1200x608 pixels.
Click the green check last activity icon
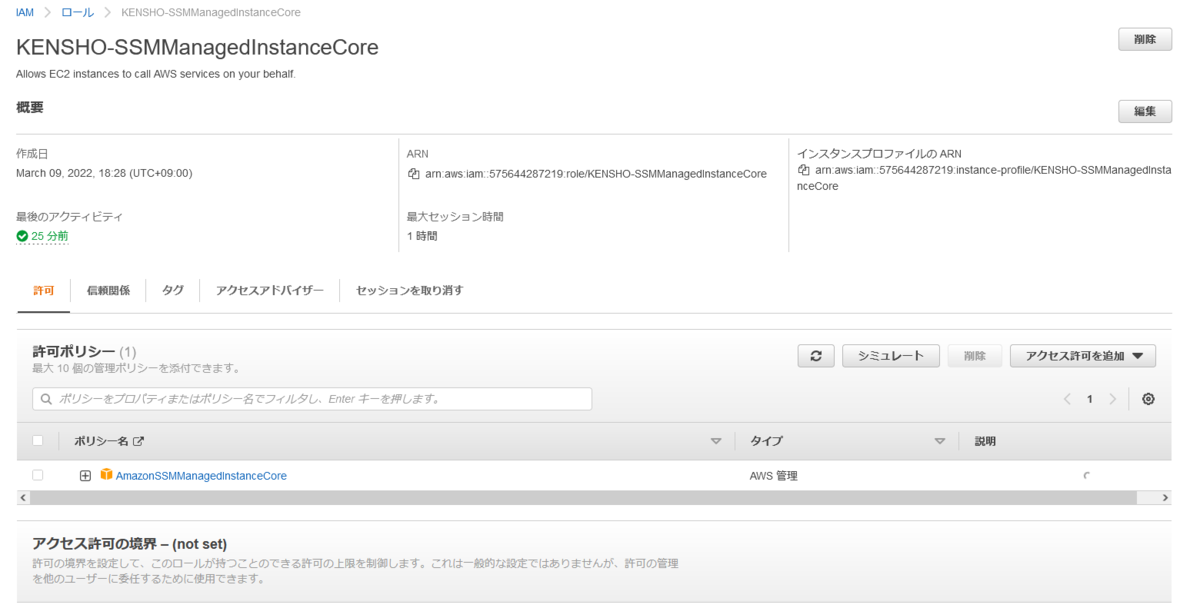point(22,236)
